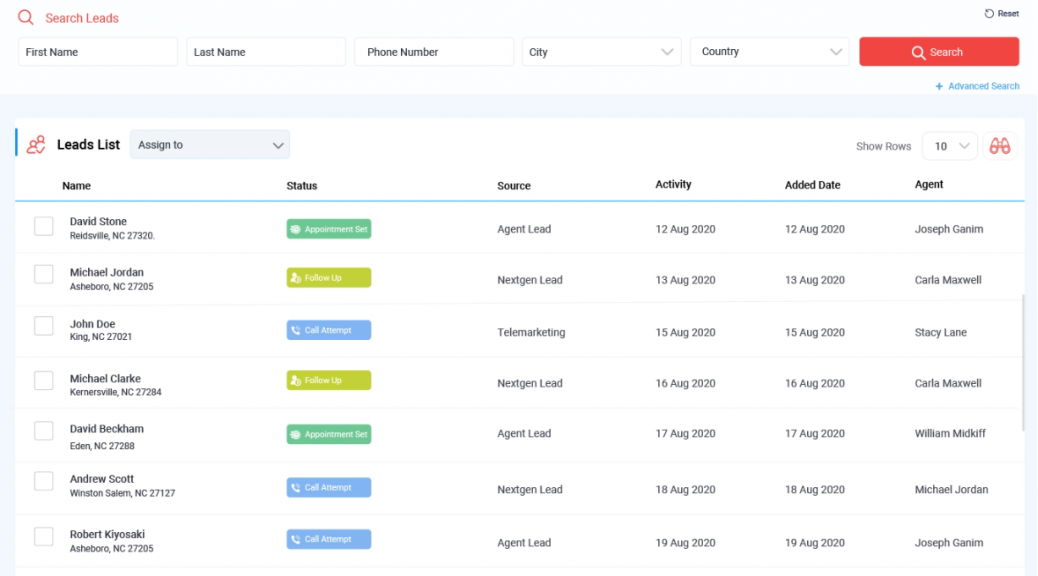Viewport: 1038px width, 576px height.
Task: Click the address King, NC 27021
Action: click(x=101, y=337)
